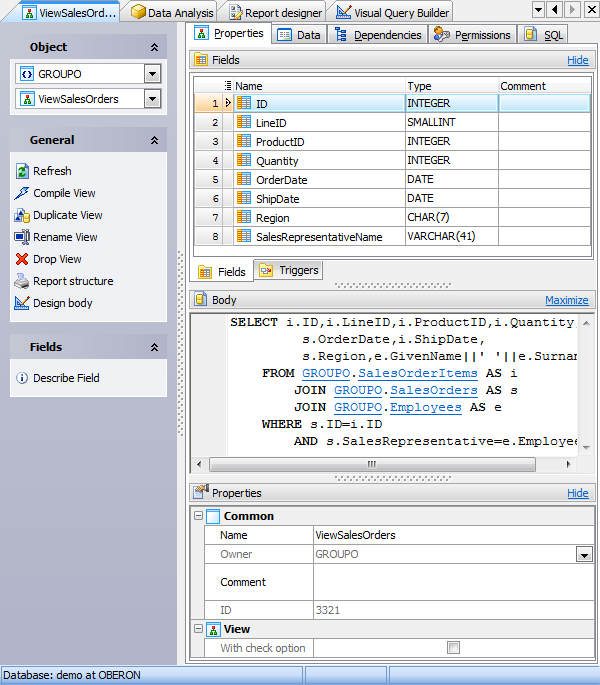This screenshot has width=600, height=685.
Task: Click the Type column header
Action: [451, 86]
